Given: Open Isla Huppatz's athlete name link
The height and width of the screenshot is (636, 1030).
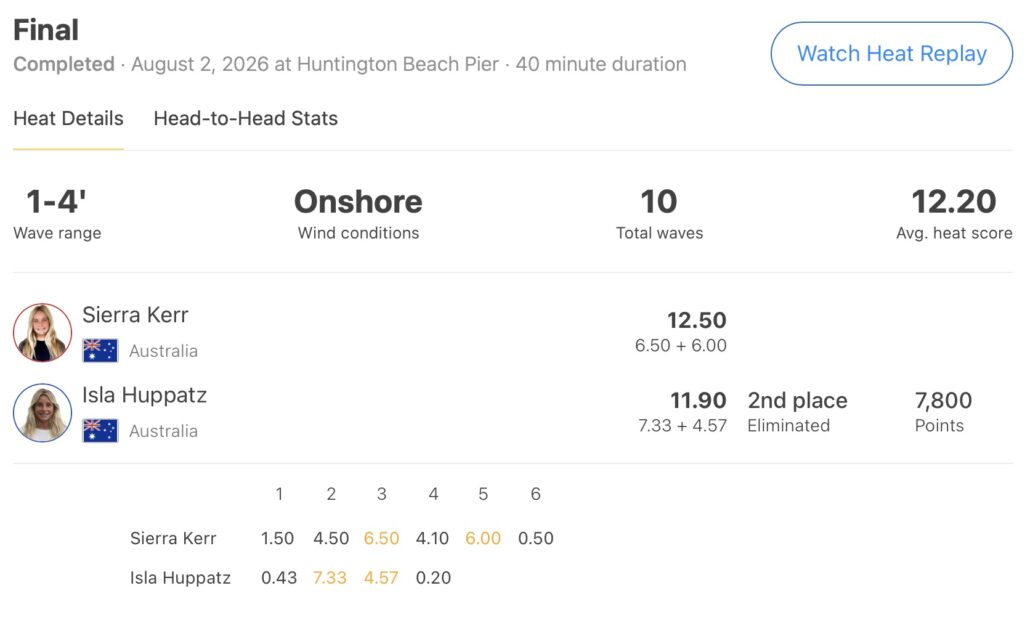Looking at the screenshot, I should pos(145,395).
